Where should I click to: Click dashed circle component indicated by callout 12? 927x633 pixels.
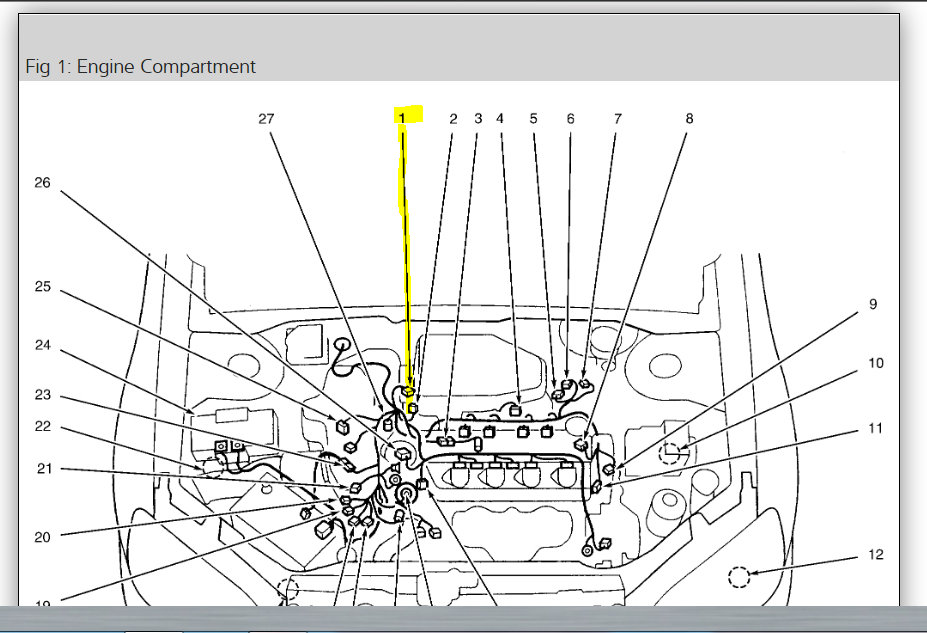tap(739, 577)
